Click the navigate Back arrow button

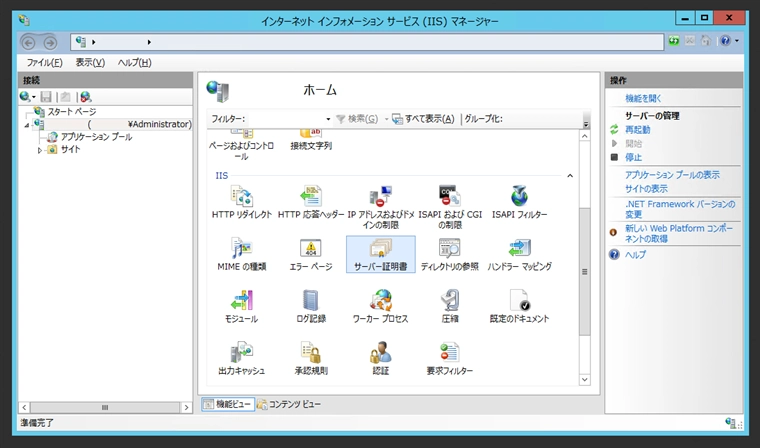(29, 43)
